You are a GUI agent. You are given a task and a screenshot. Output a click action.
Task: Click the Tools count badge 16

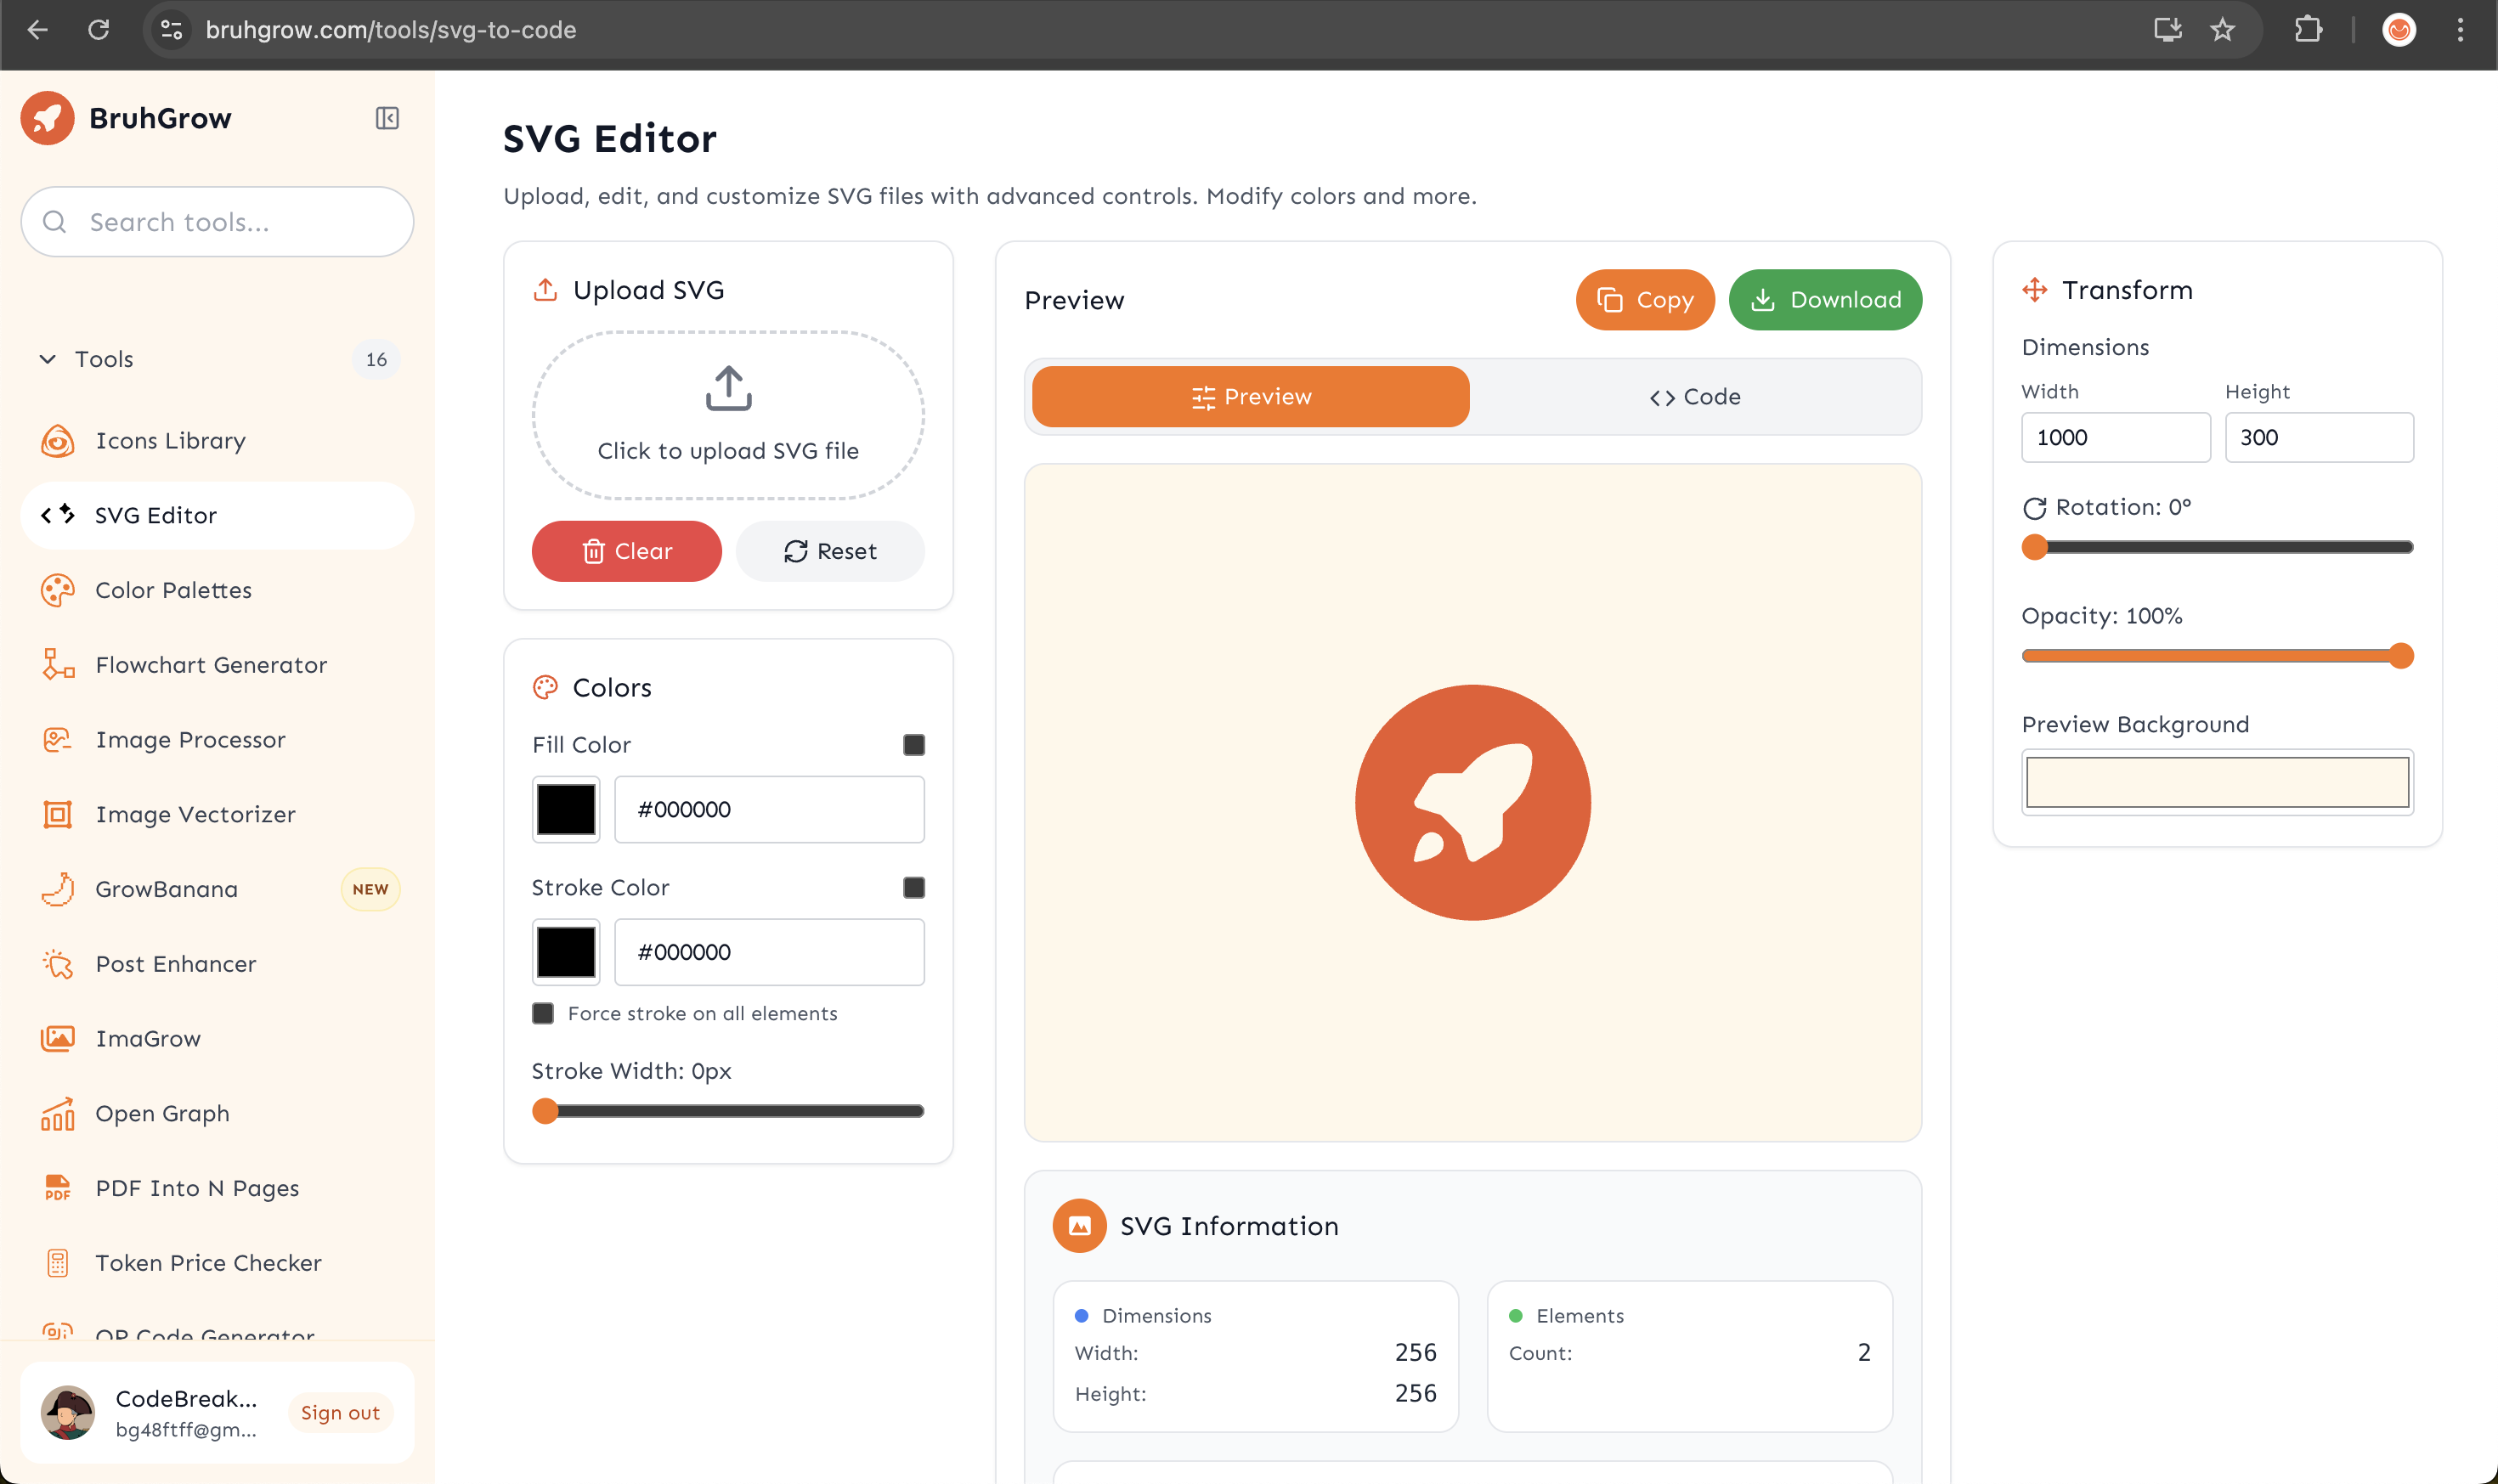coord(376,359)
